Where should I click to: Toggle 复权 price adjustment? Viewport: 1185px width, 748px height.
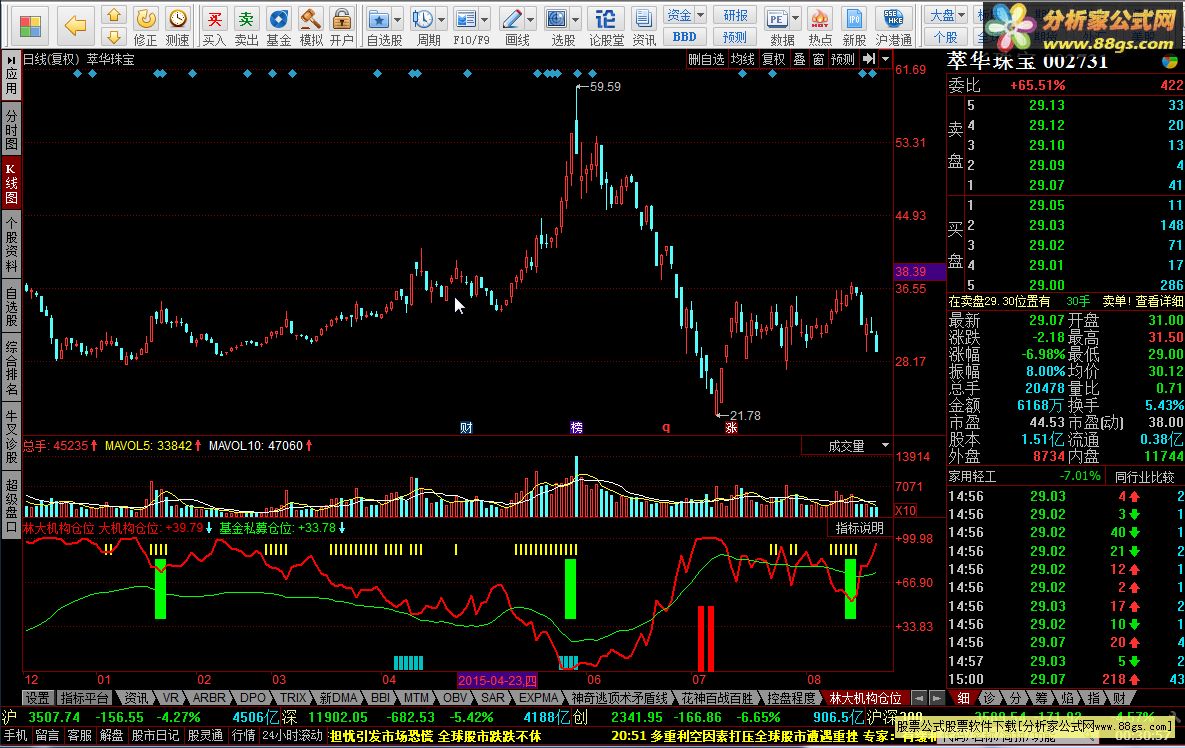click(x=773, y=59)
